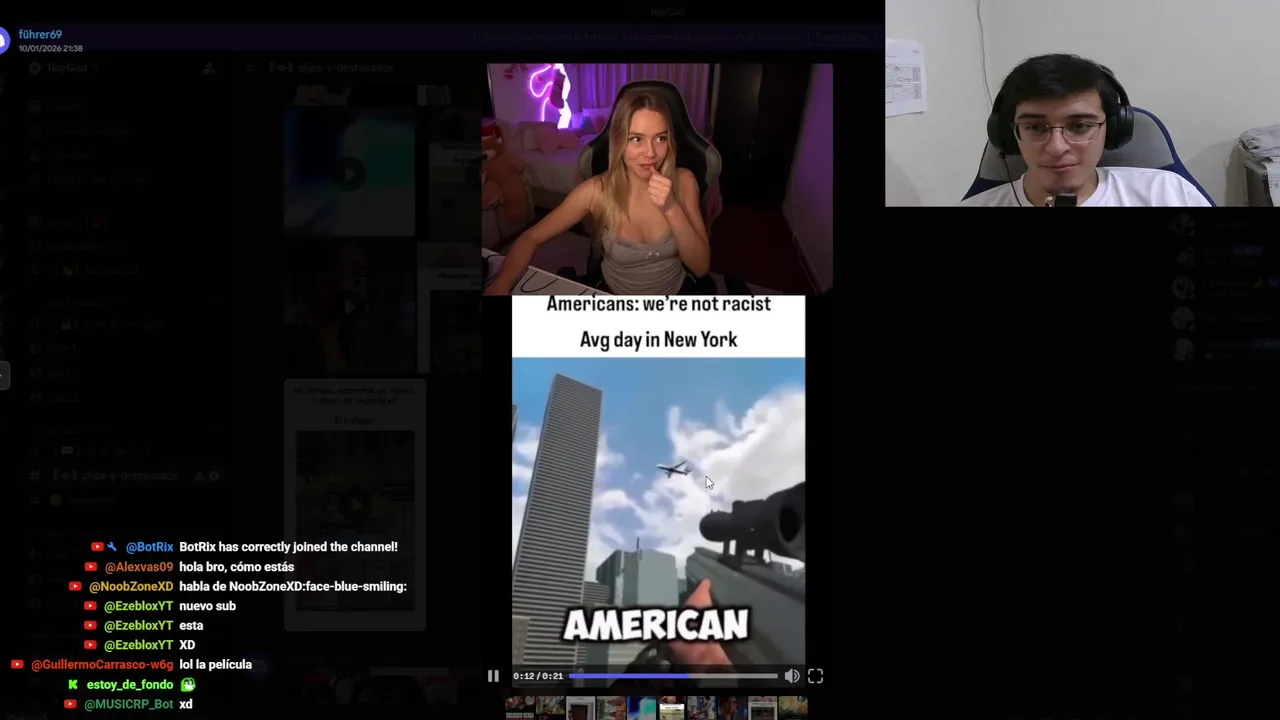The width and height of the screenshot is (1280, 720).
Task: Select the highlighted current thumbnail in carousel
Action: [671, 709]
